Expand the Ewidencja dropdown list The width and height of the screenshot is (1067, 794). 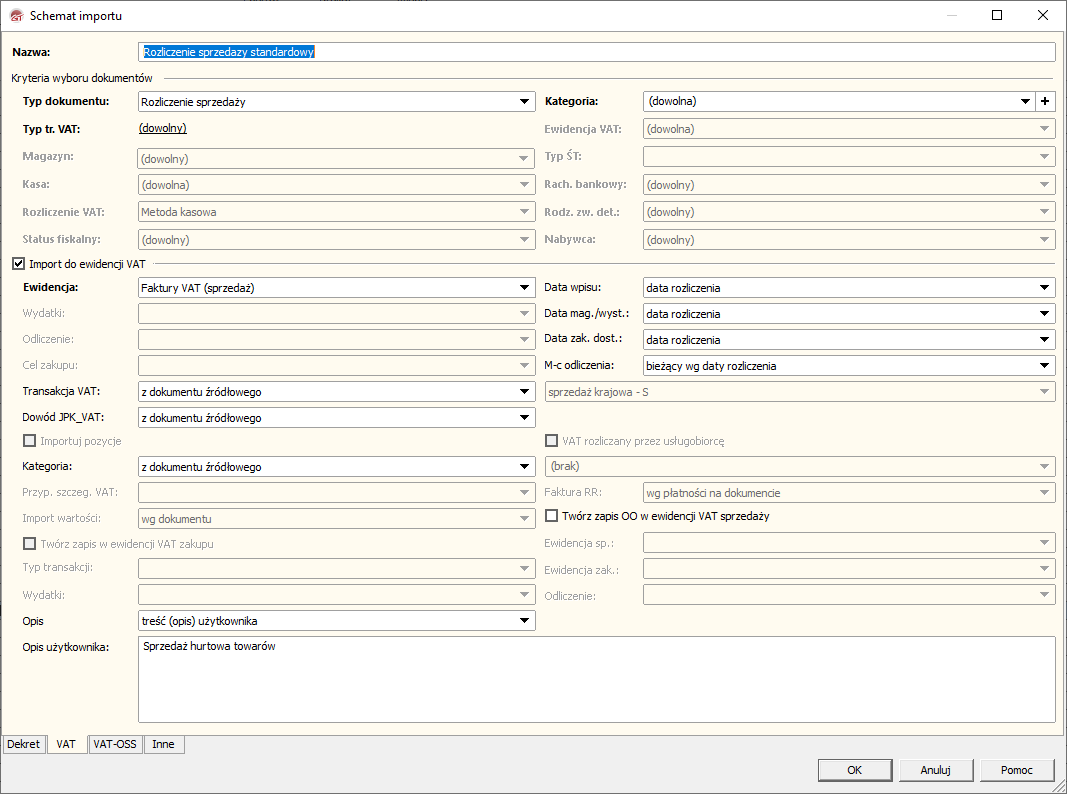525,288
